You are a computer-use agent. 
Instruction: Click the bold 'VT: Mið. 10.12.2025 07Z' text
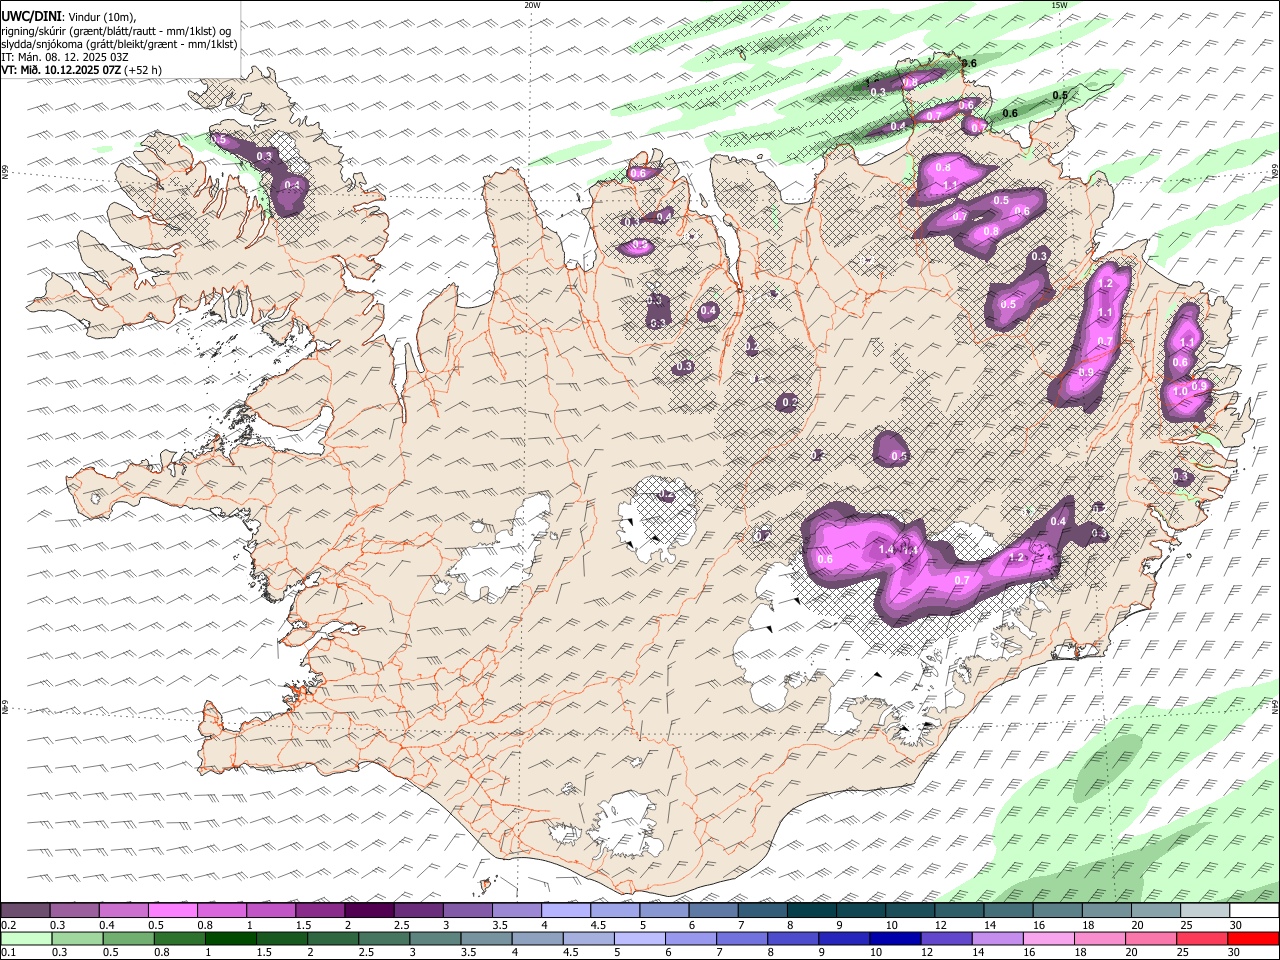[x=60, y=70]
